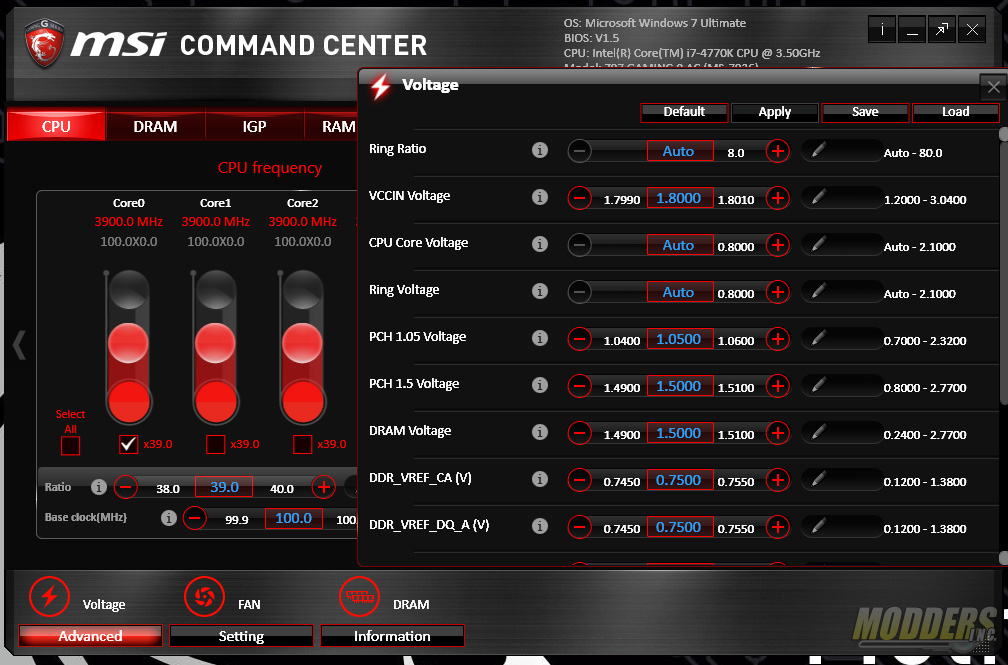Increase VCCIN Voltage with plus button

click(778, 198)
